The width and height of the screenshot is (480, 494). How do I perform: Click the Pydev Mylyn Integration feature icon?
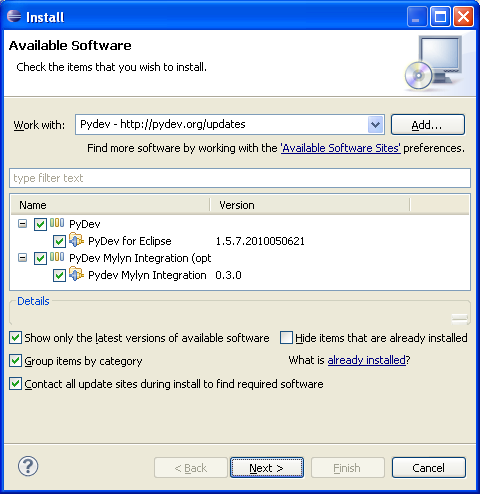pos(76,274)
